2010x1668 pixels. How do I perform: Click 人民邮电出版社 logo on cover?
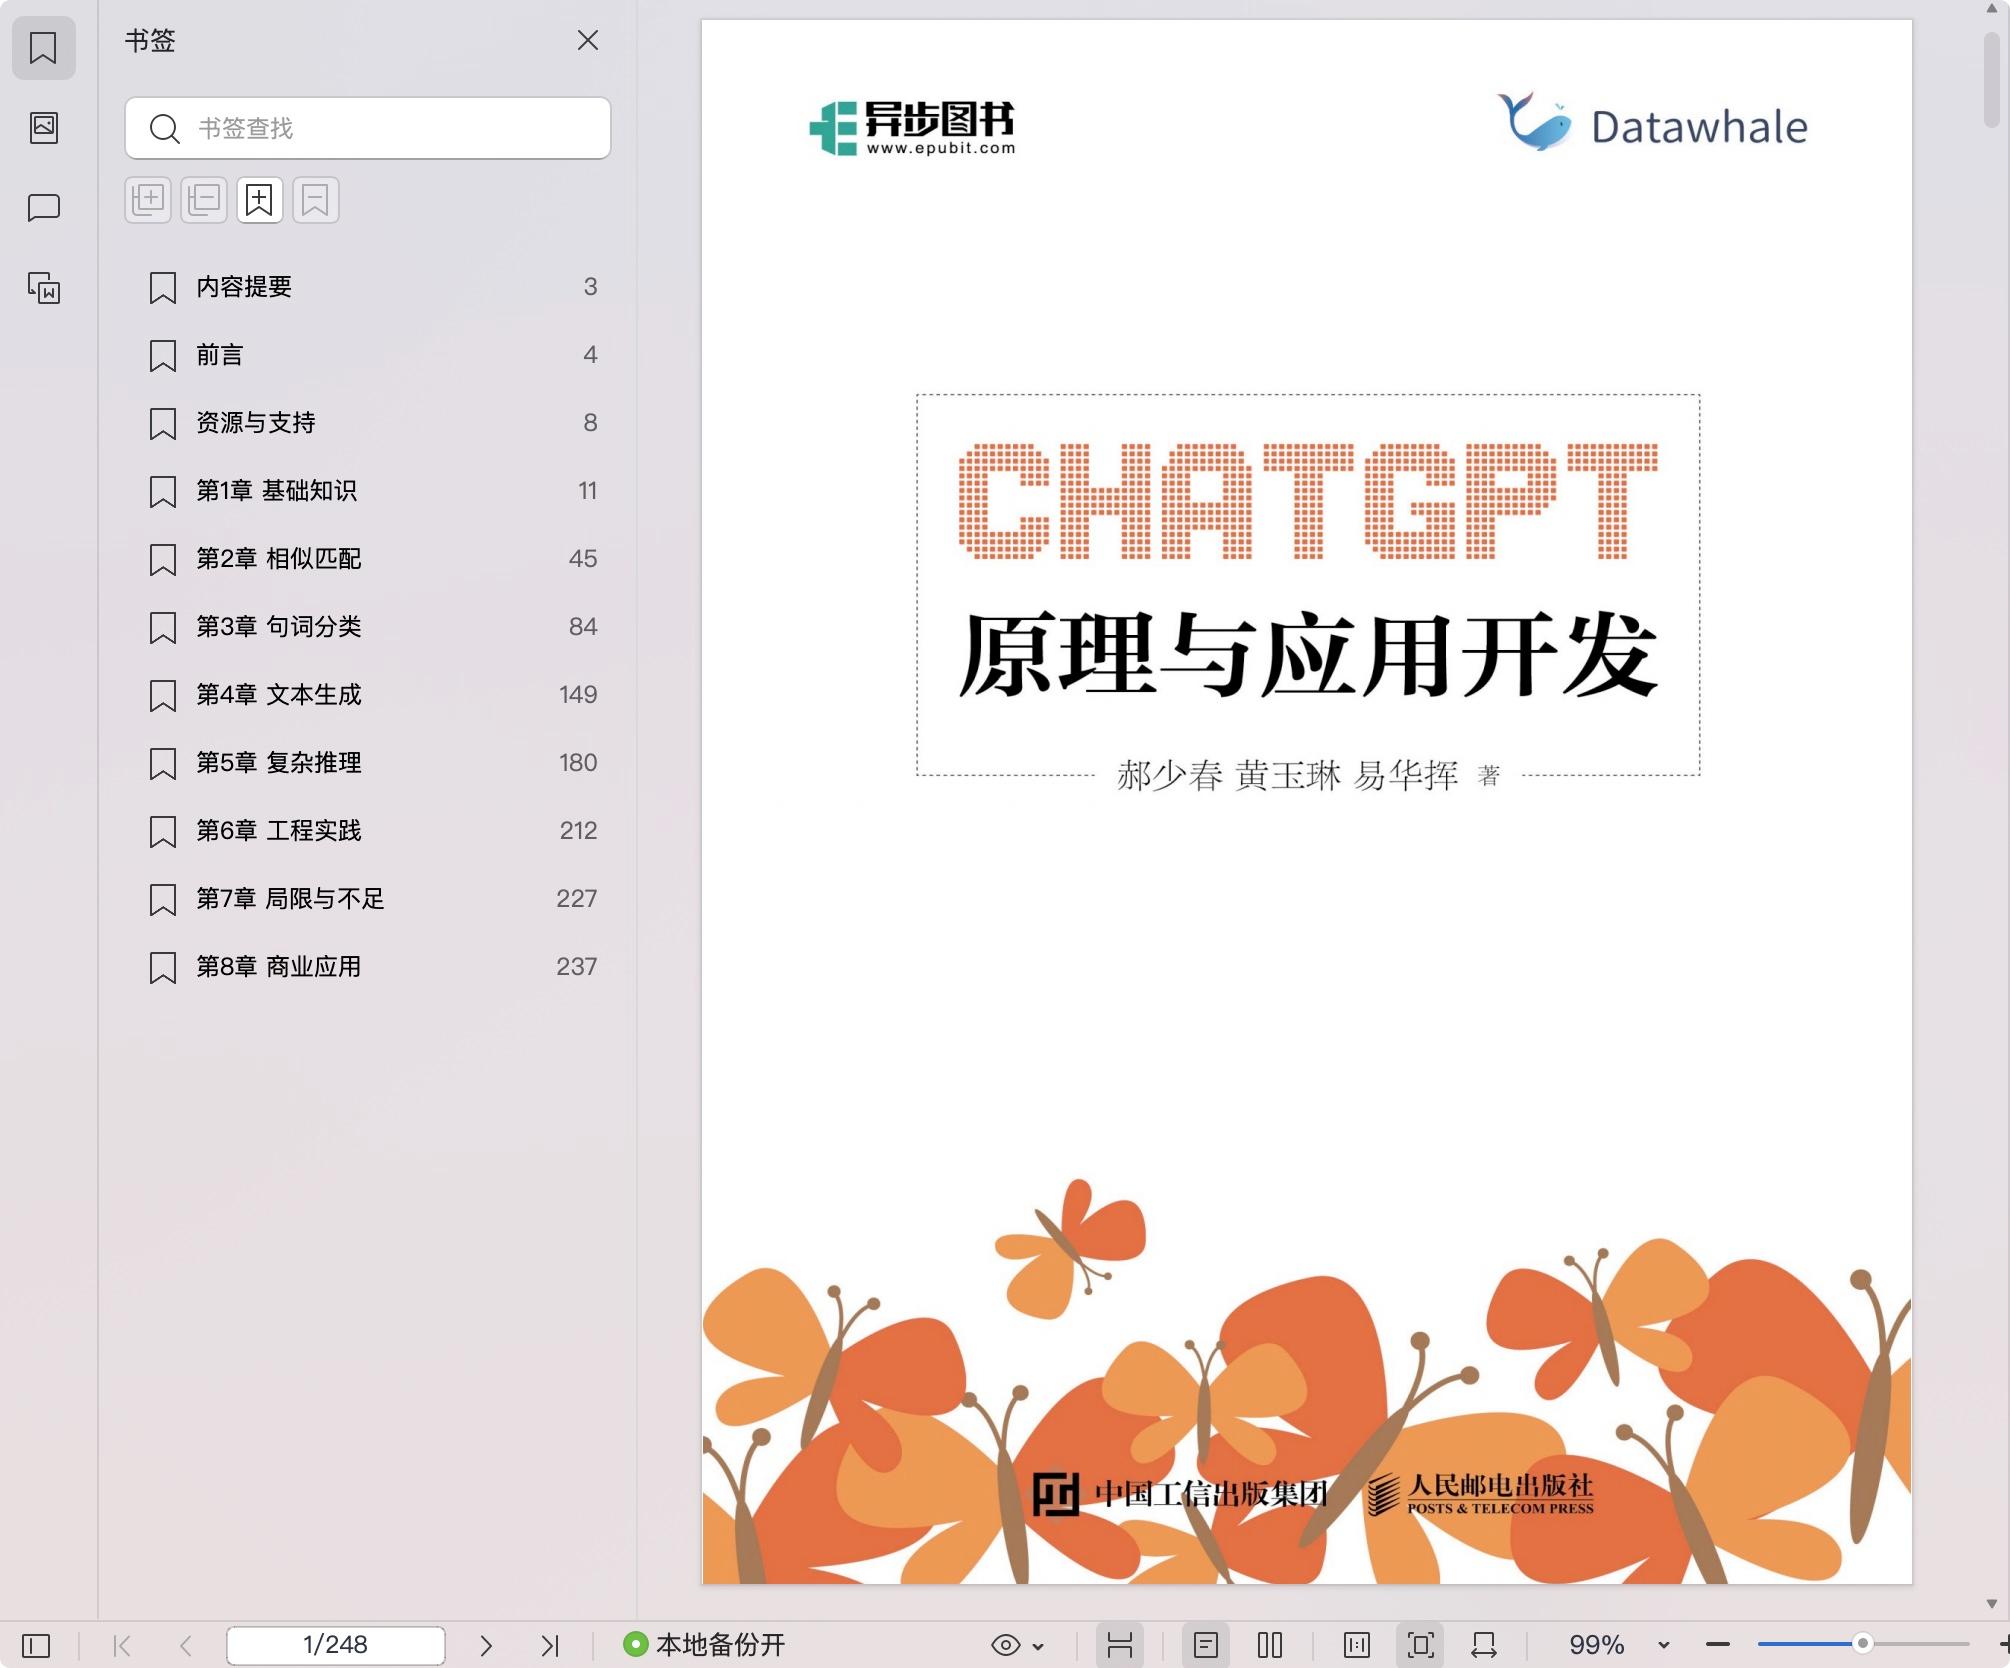tap(1480, 1494)
